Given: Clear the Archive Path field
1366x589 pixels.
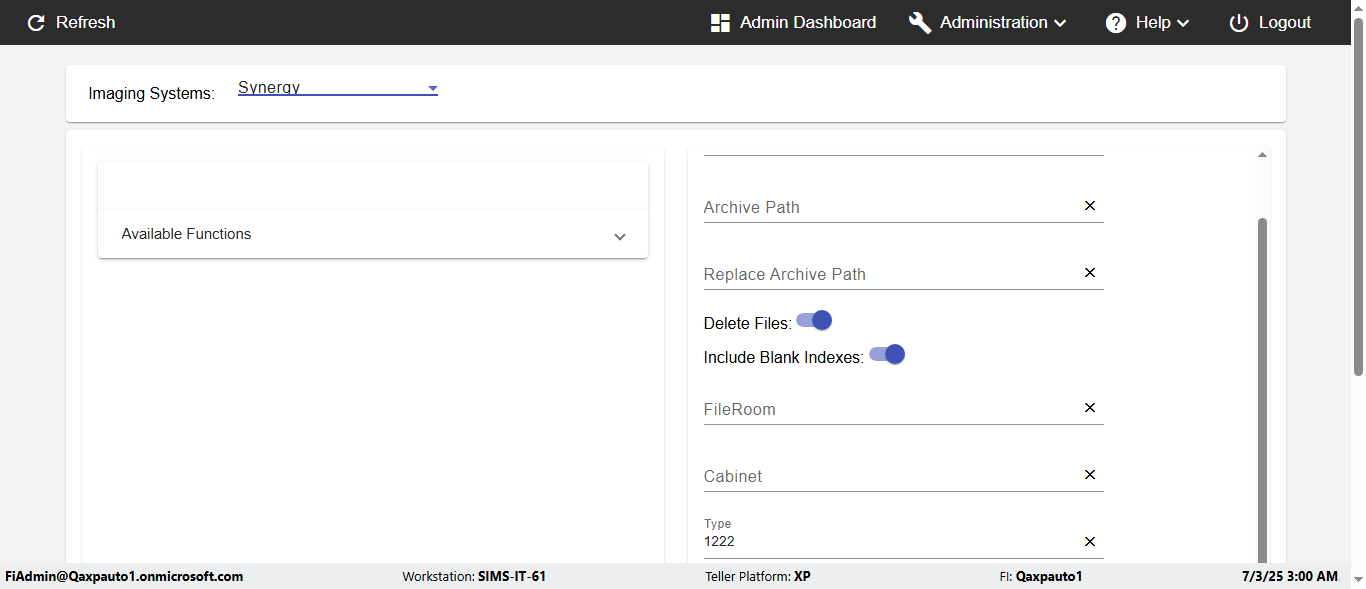Looking at the screenshot, I should (1090, 206).
